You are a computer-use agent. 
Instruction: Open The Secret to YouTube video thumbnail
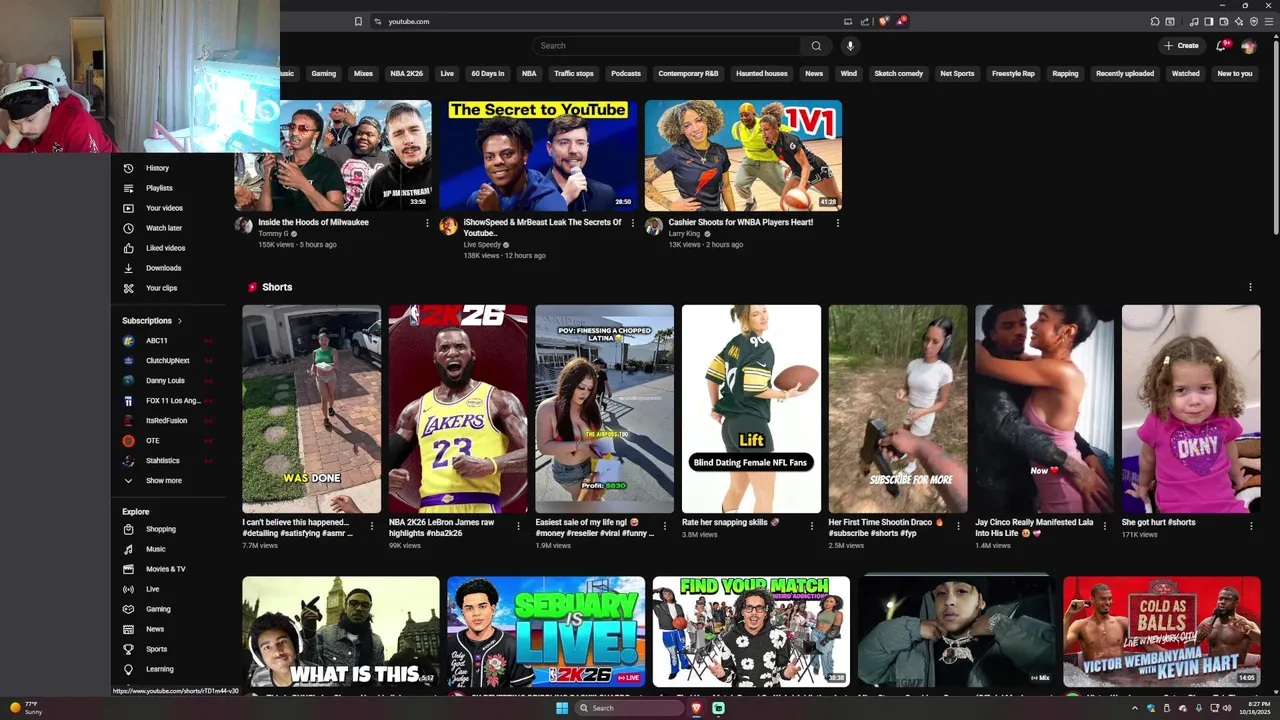538,155
